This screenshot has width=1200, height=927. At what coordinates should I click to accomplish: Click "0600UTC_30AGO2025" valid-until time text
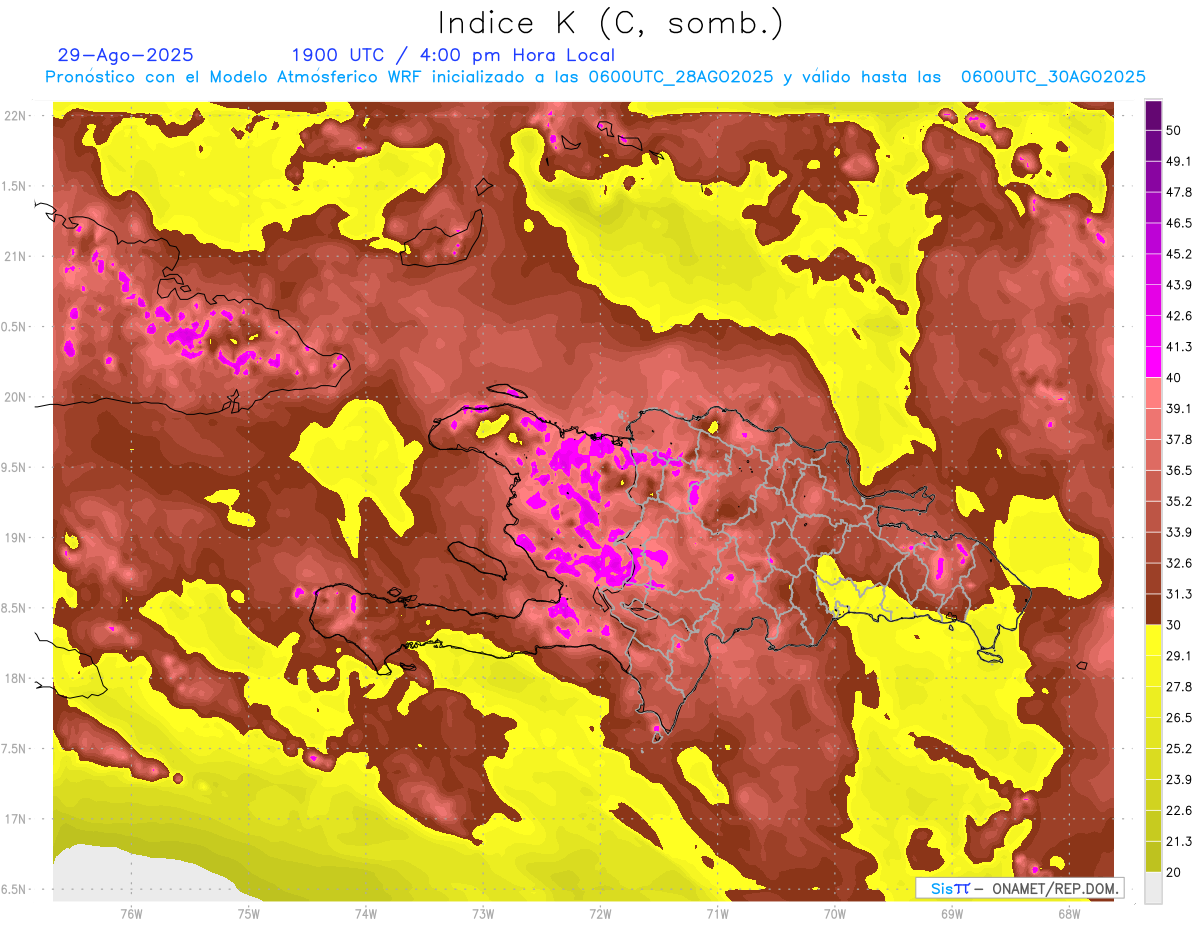pyautogui.click(x=1053, y=77)
